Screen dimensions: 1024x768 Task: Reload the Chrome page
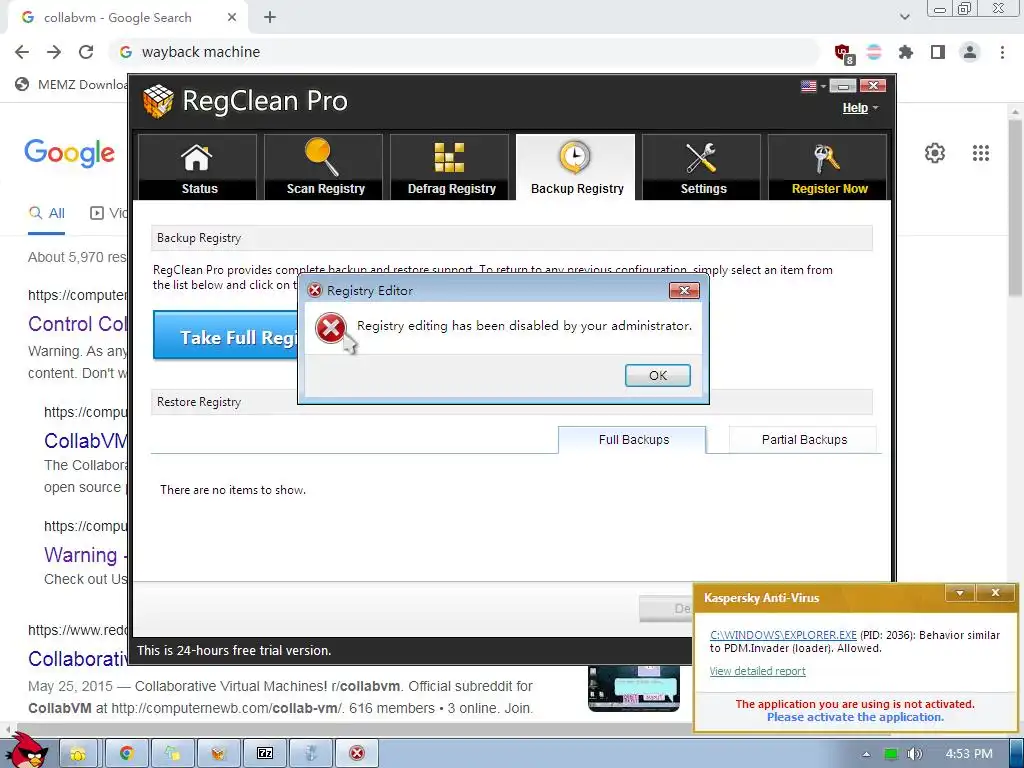point(86,52)
